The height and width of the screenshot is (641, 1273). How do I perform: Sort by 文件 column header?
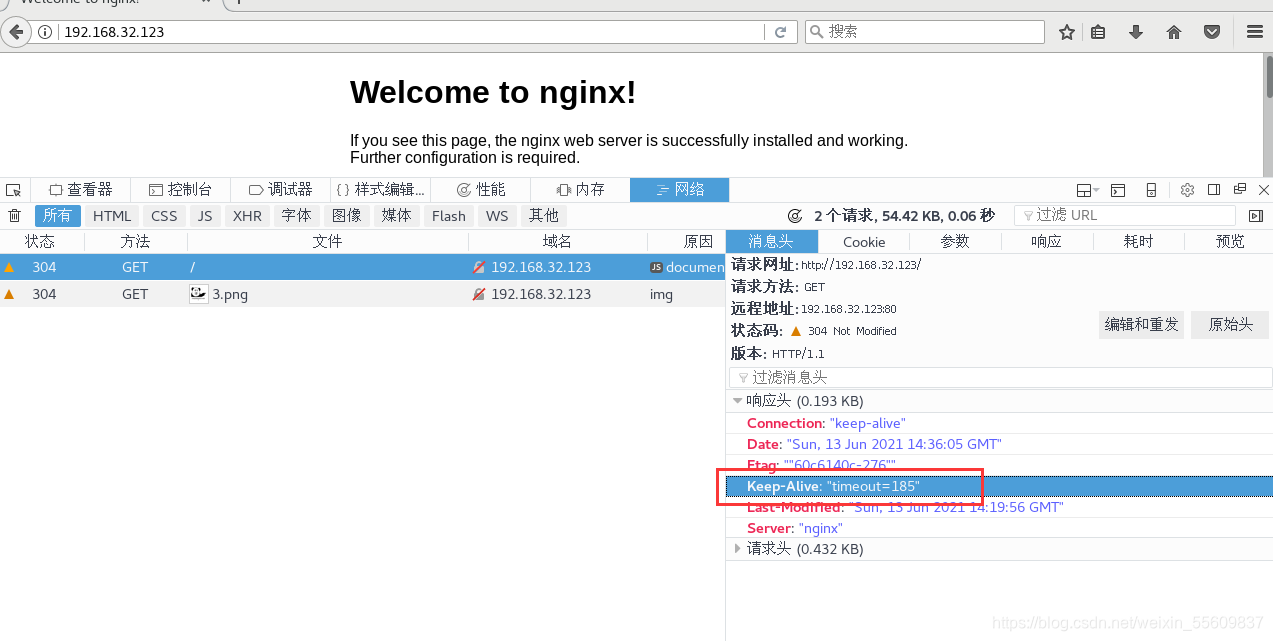coord(328,242)
